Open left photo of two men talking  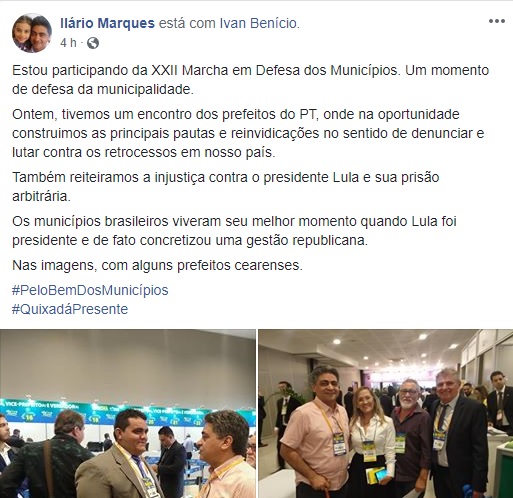128,414
